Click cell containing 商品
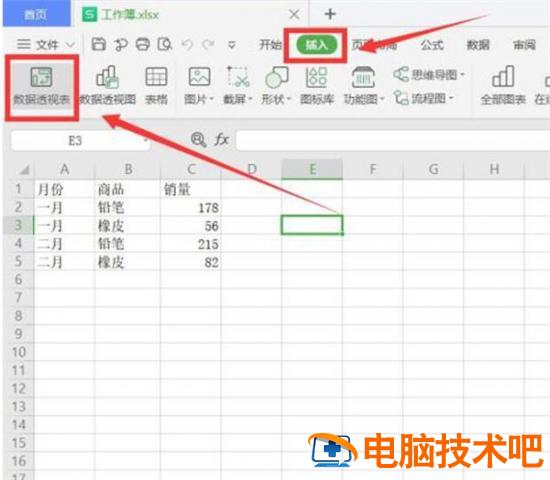Image resolution: width=550 pixels, height=480 pixels. pyautogui.click(x=128, y=189)
